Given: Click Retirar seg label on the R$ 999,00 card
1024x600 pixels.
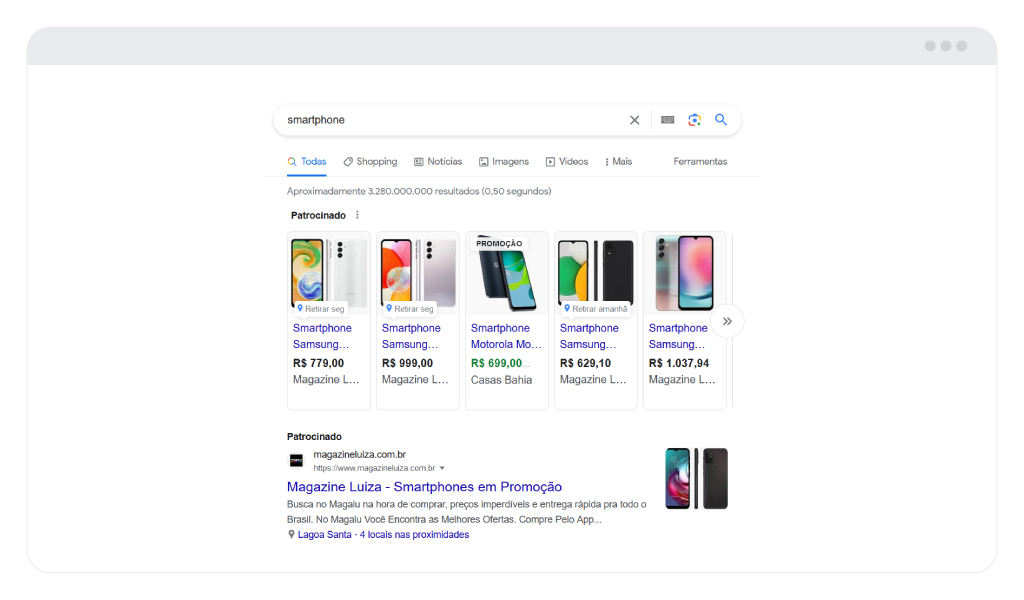Looking at the screenshot, I should [409, 309].
